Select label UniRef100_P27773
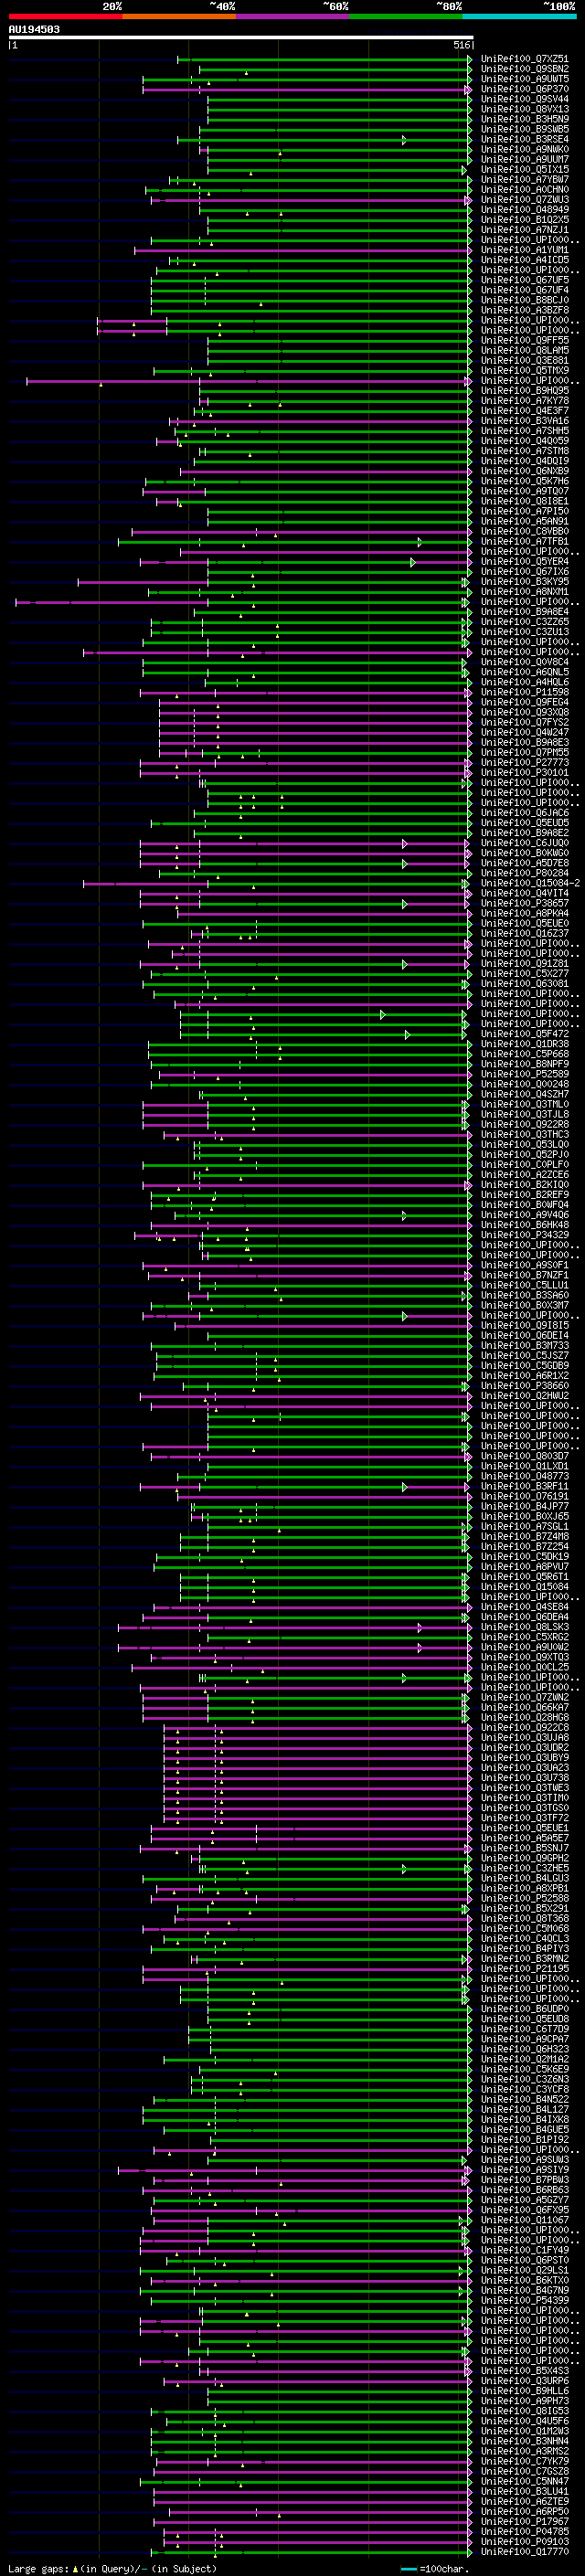Screen dimensions: 585x2576 525,762
